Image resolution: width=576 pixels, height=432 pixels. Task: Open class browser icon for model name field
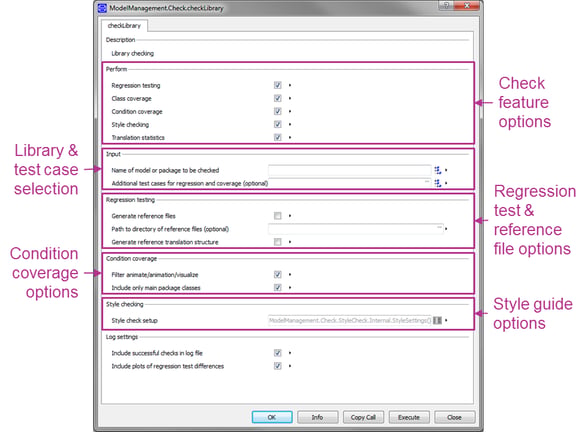(x=438, y=170)
